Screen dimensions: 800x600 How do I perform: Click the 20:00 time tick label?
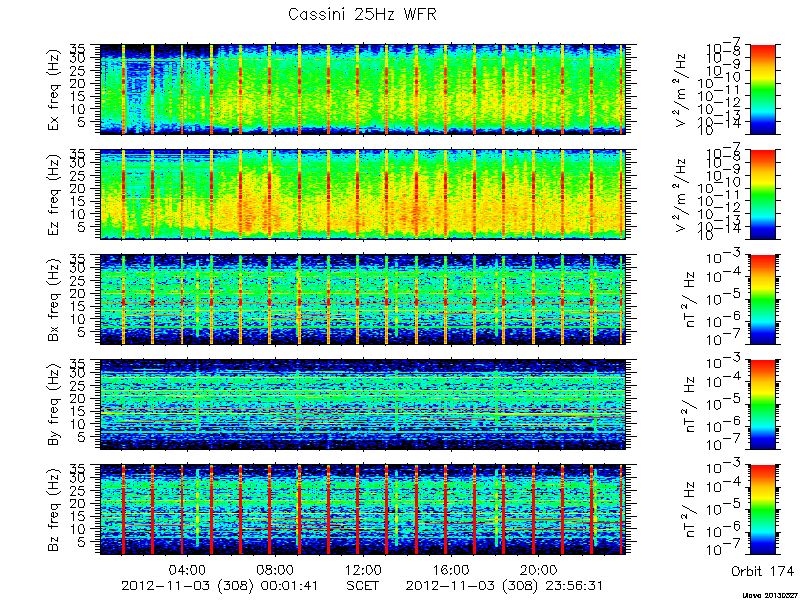click(538, 569)
